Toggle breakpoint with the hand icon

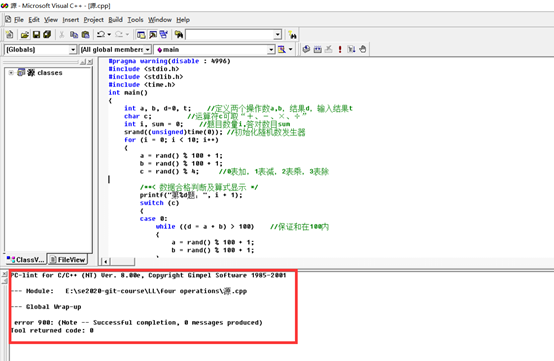(x=363, y=49)
